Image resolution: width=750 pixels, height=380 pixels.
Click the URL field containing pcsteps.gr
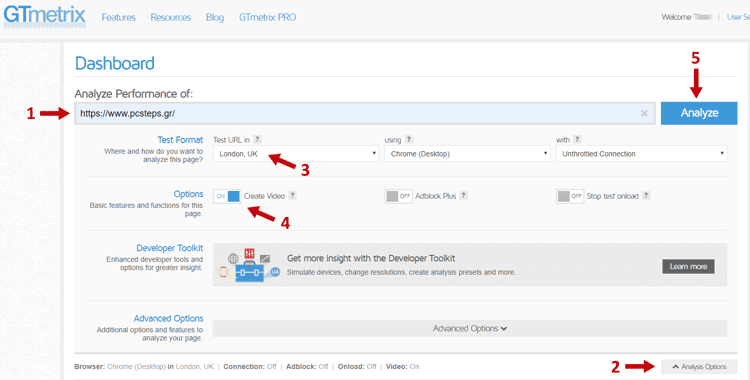tap(364, 113)
